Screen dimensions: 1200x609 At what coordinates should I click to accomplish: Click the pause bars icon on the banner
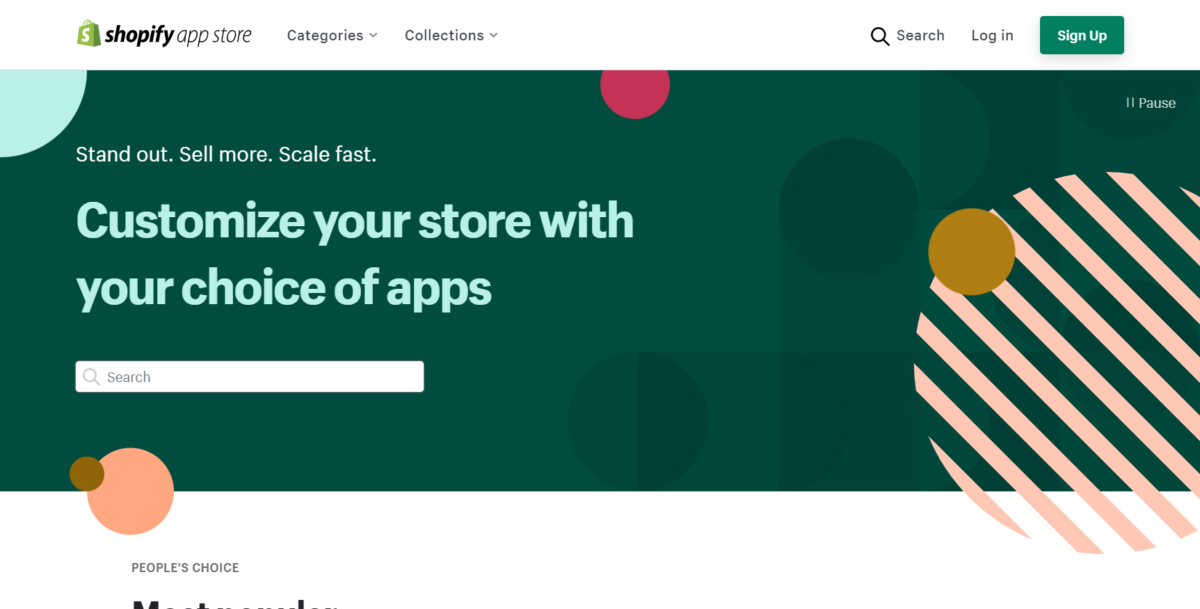(x=1130, y=103)
